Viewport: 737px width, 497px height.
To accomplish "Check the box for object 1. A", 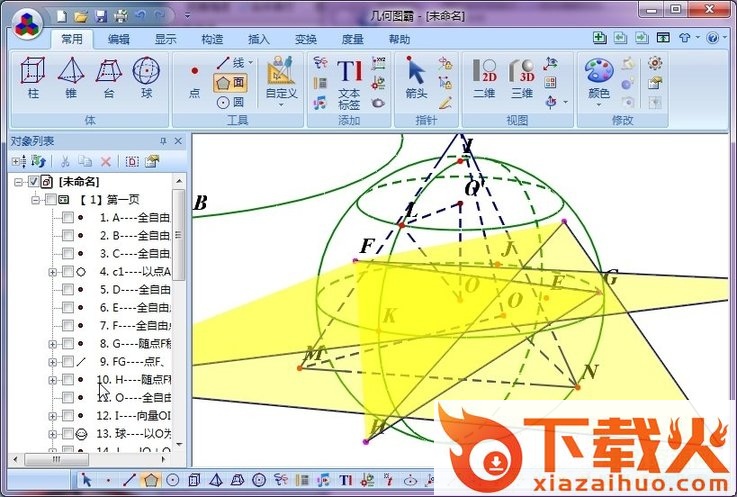I will [68, 217].
